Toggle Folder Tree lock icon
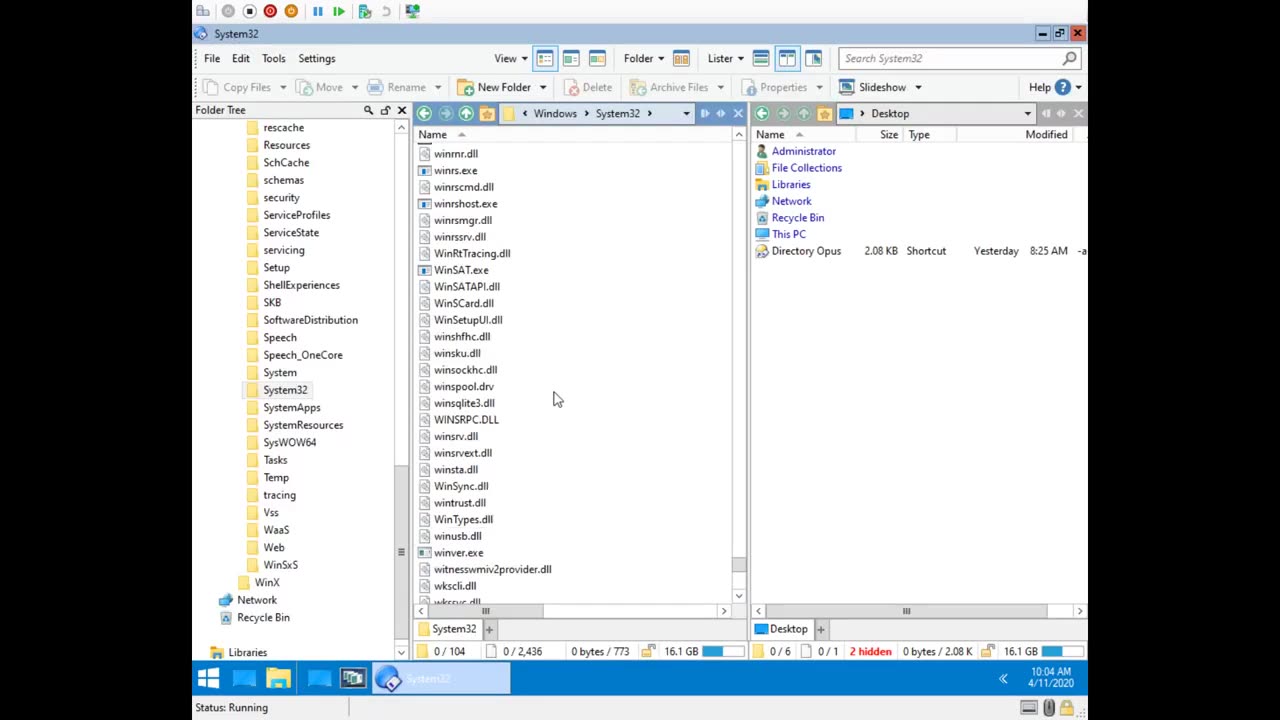 point(385,110)
